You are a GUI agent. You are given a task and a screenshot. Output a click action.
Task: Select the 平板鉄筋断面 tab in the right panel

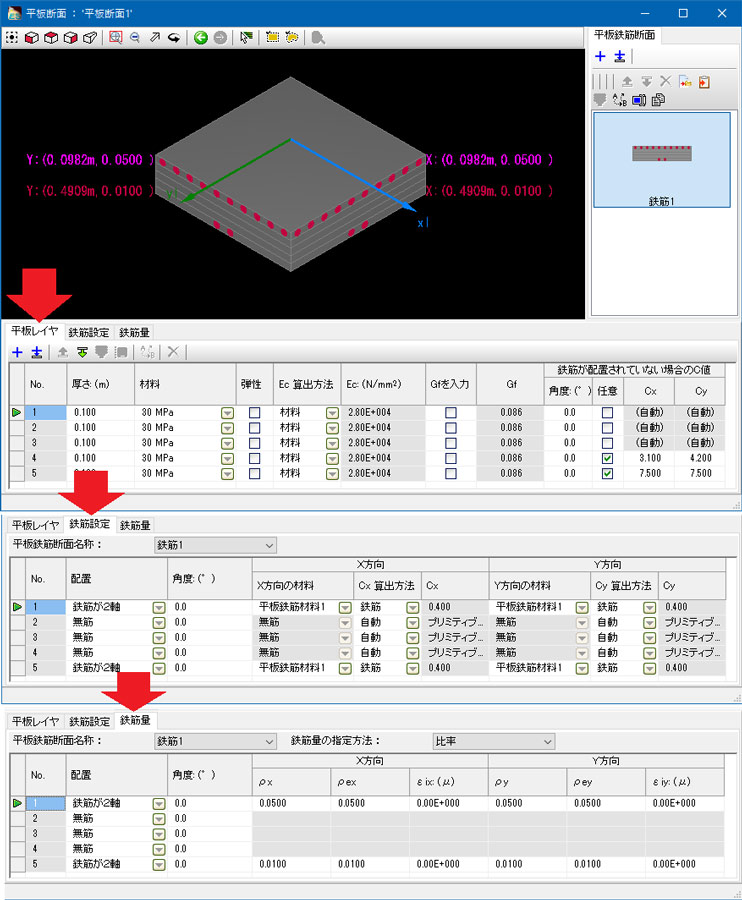[624, 35]
